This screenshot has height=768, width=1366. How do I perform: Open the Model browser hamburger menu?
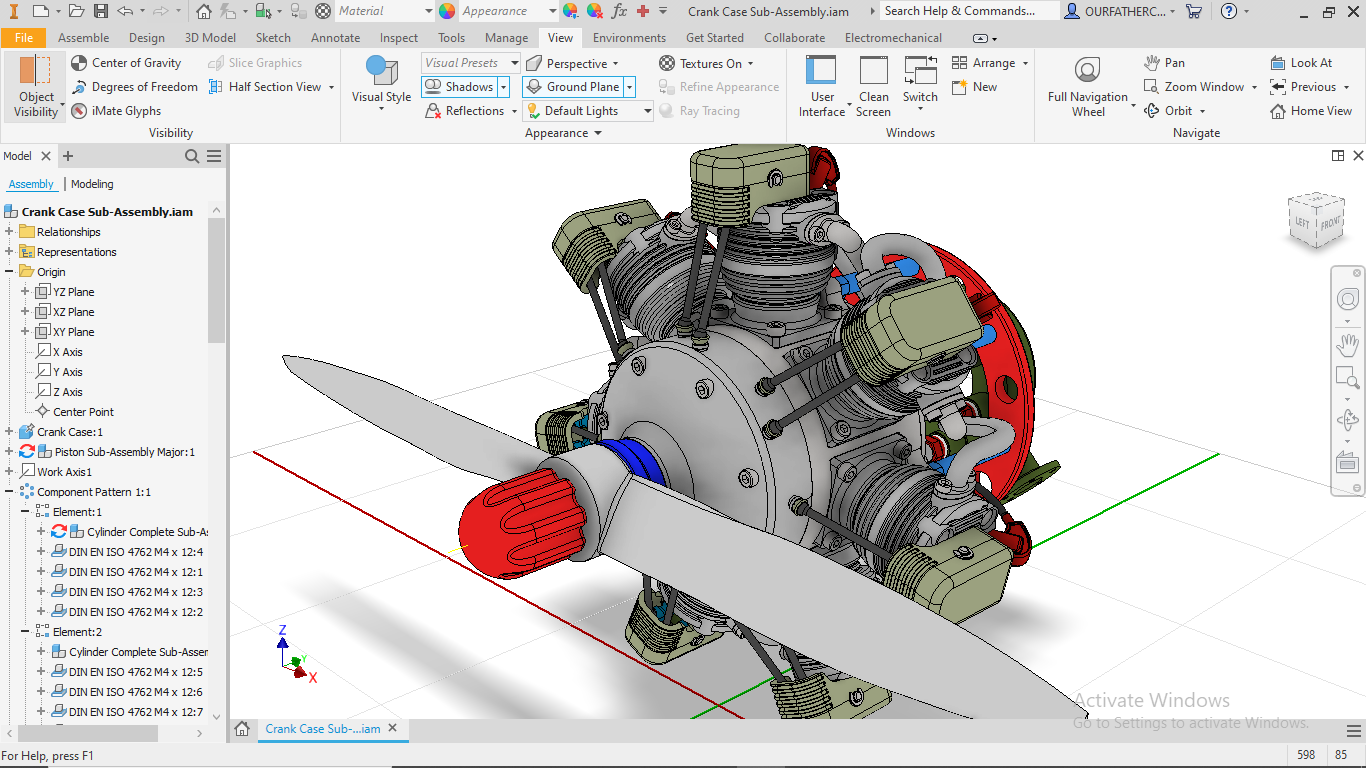tap(214, 156)
